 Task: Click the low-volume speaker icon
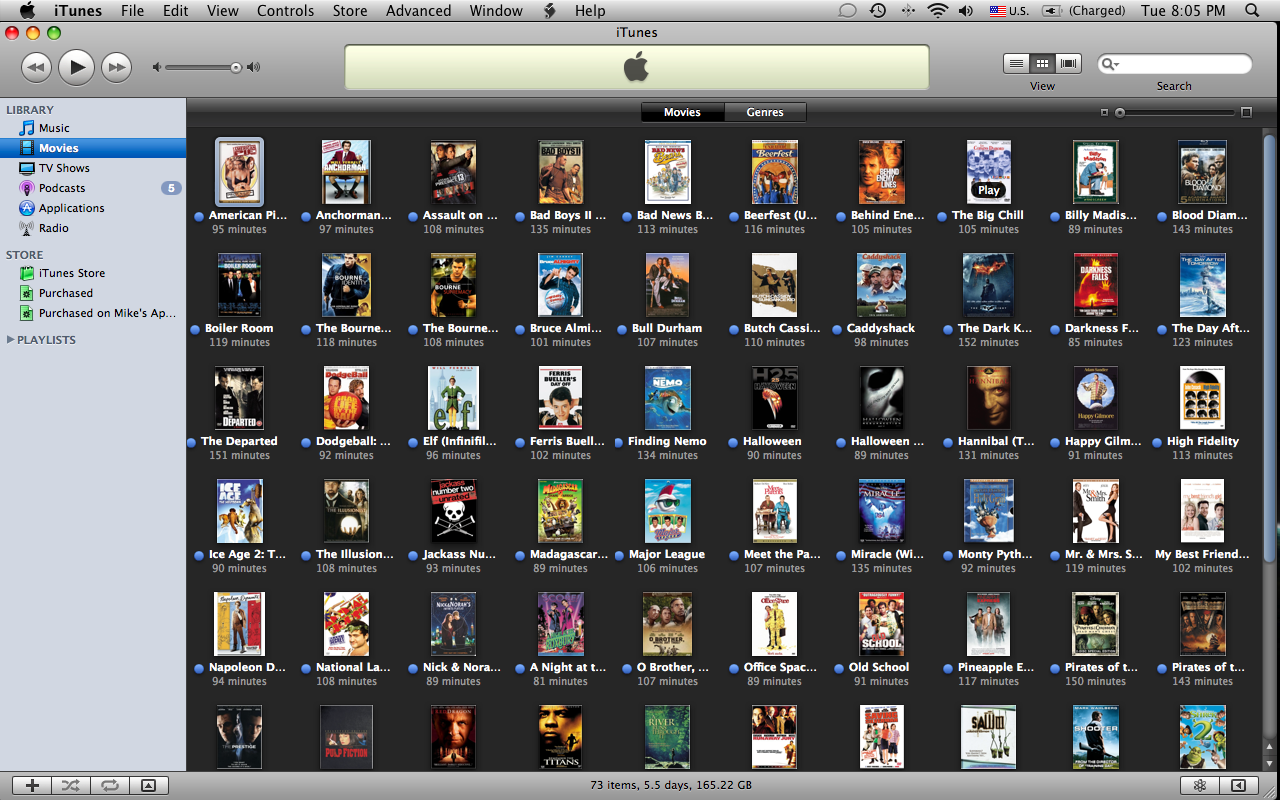156,68
